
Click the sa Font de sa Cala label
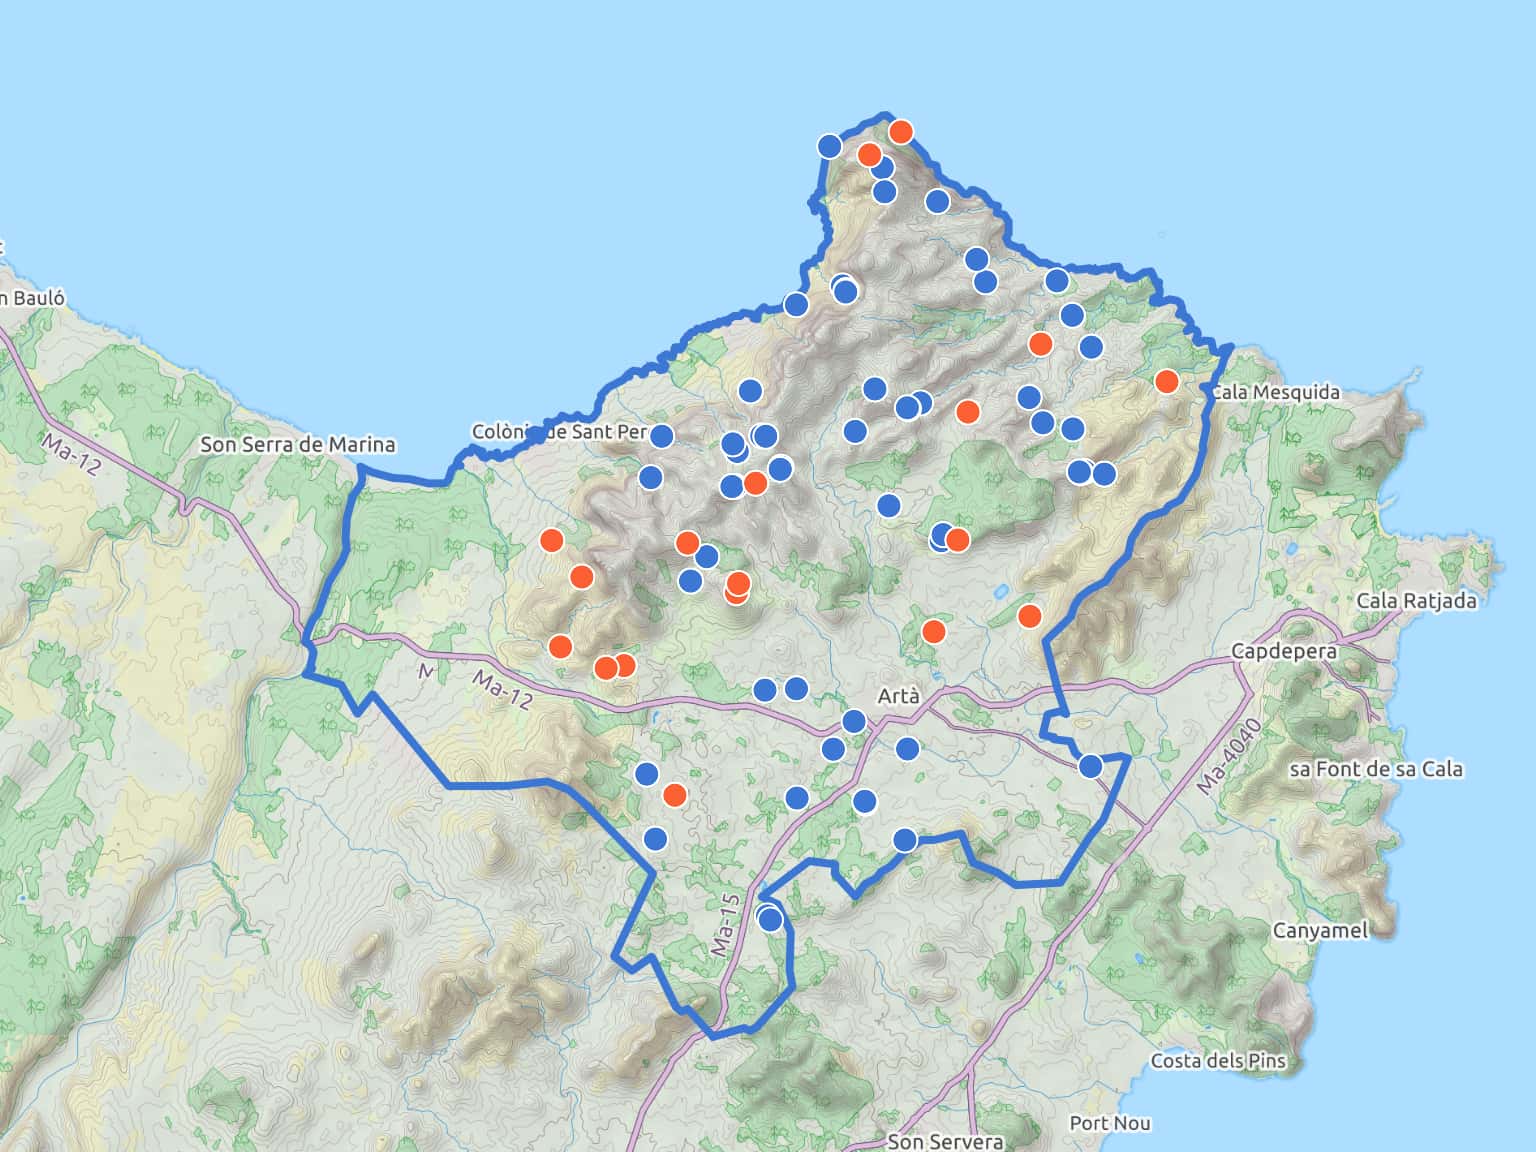point(1375,769)
